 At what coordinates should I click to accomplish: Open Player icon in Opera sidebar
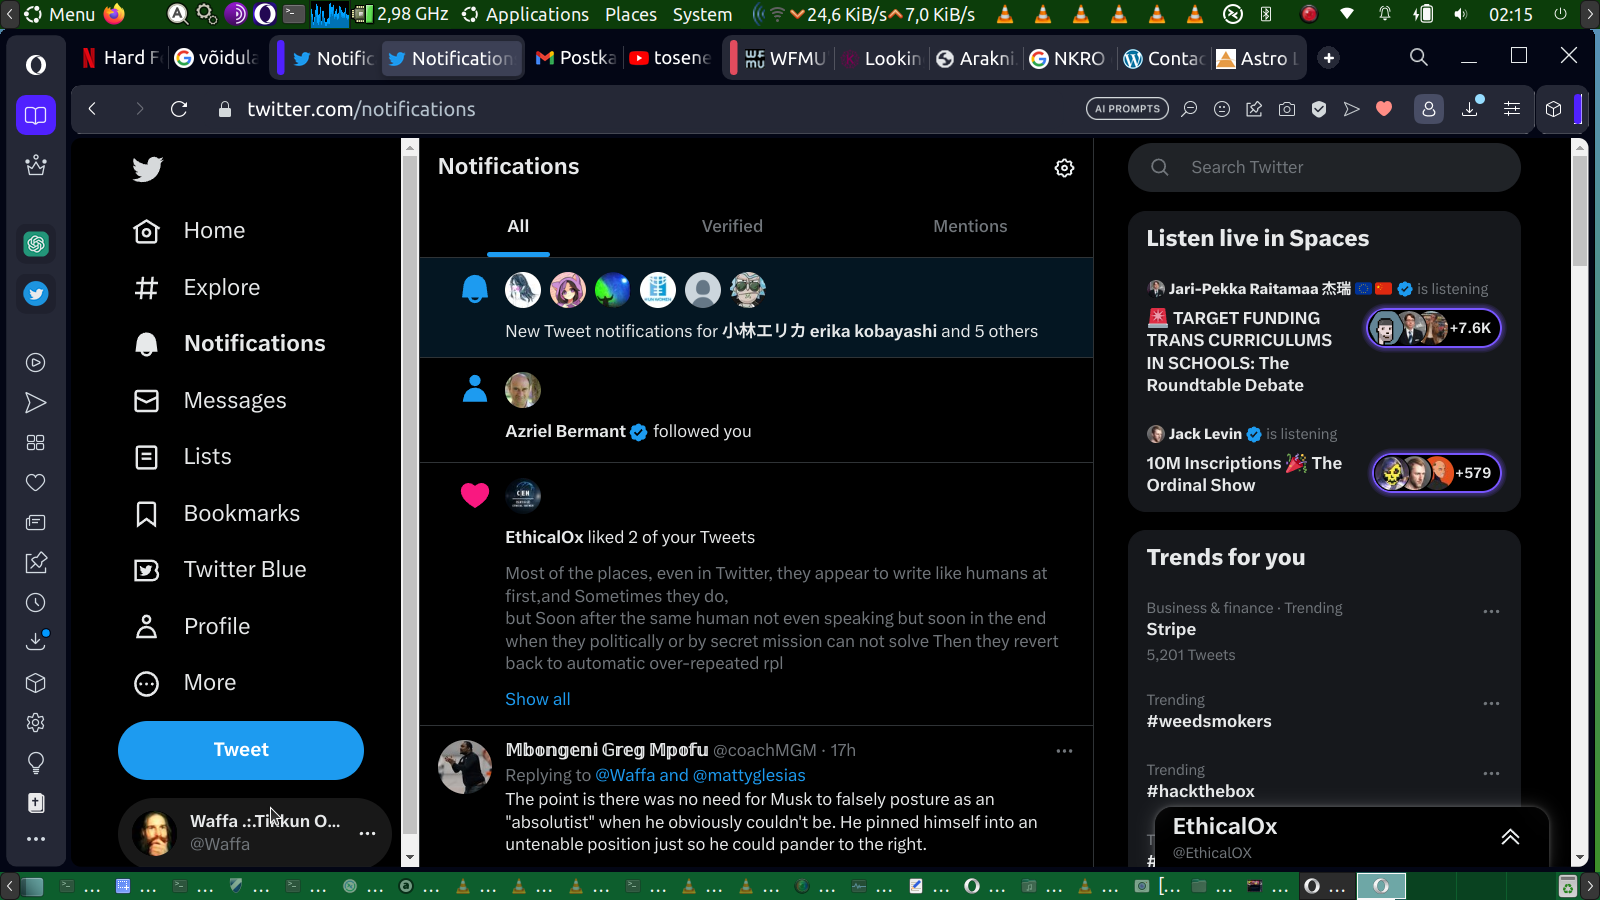[36, 363]
